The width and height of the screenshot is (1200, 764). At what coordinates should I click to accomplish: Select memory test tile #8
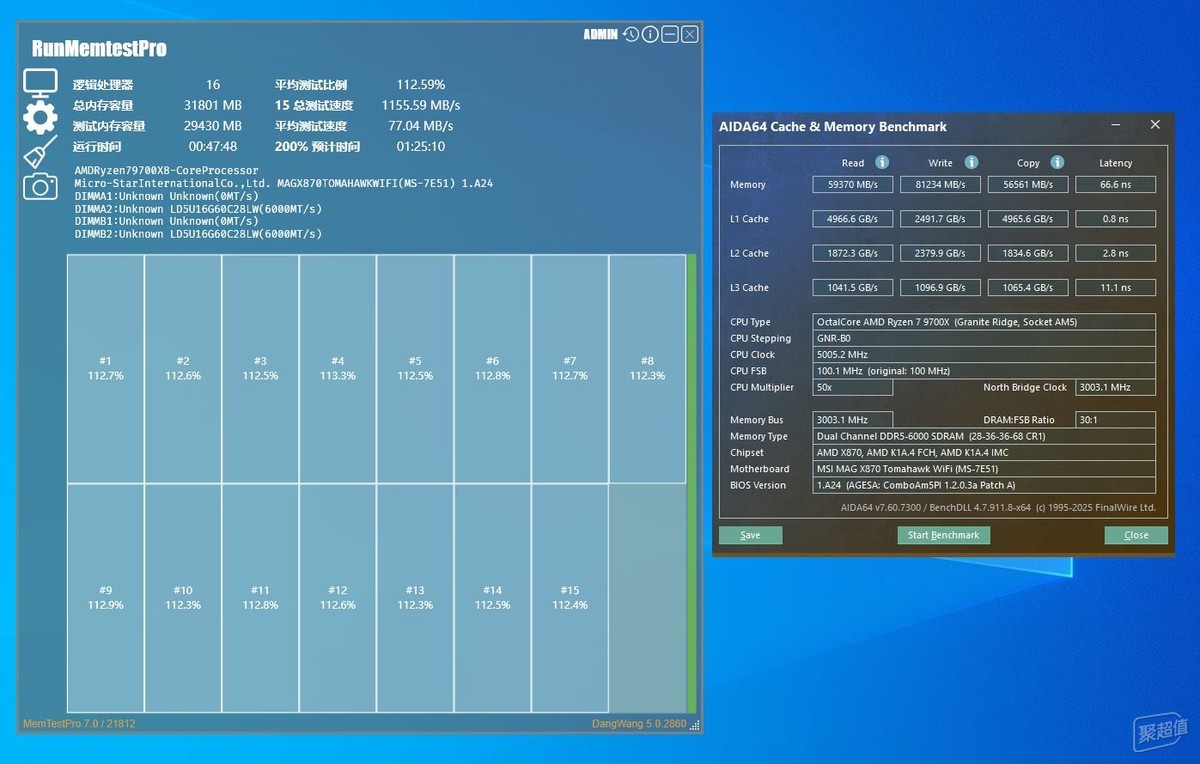647,369
